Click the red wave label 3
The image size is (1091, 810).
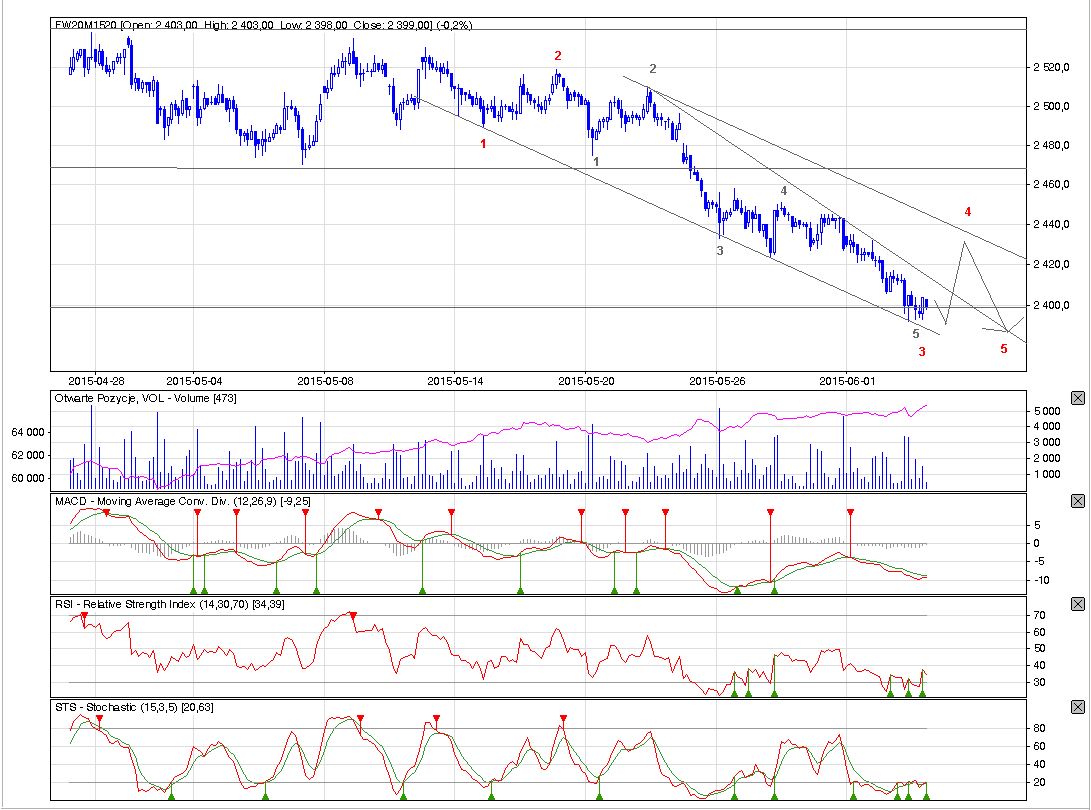tap(922, 352)
